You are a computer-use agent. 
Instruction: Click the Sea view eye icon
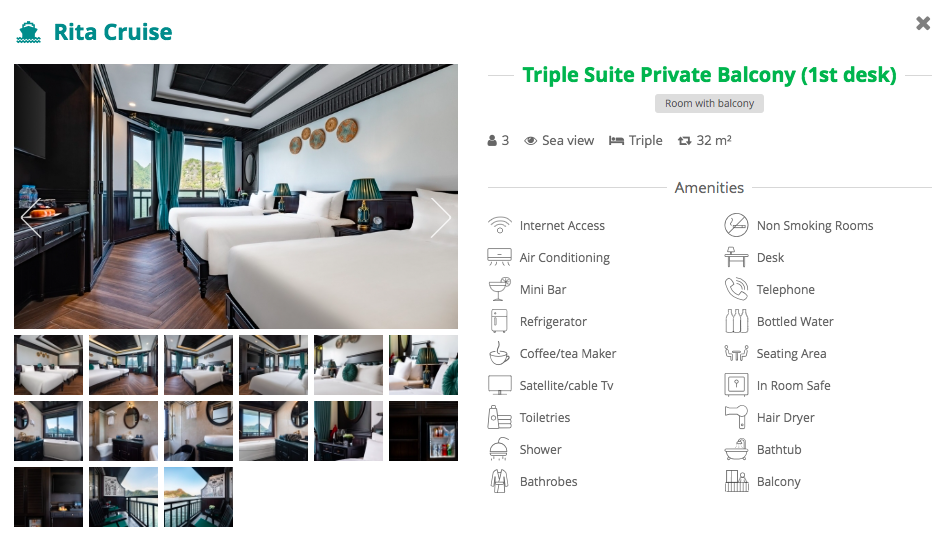(530, 141)
